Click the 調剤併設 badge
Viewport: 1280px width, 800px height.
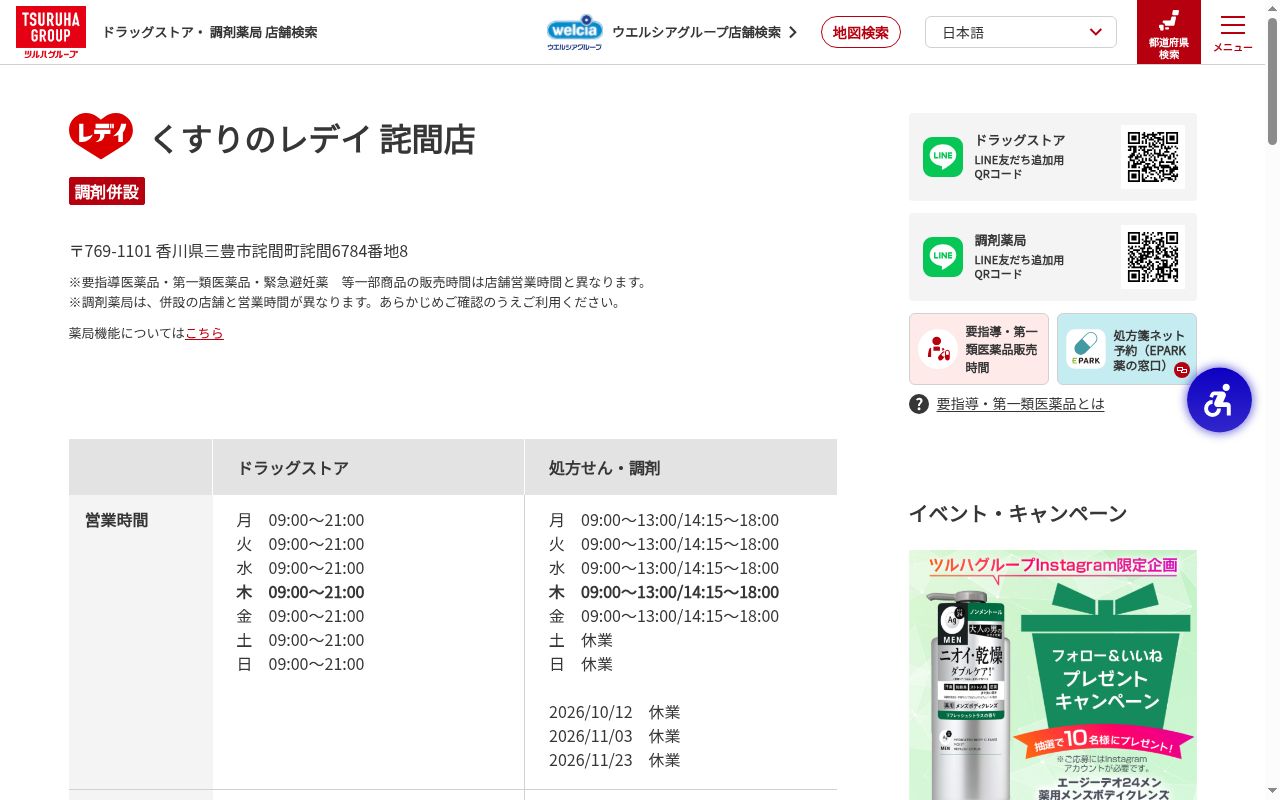coord(107,191)
